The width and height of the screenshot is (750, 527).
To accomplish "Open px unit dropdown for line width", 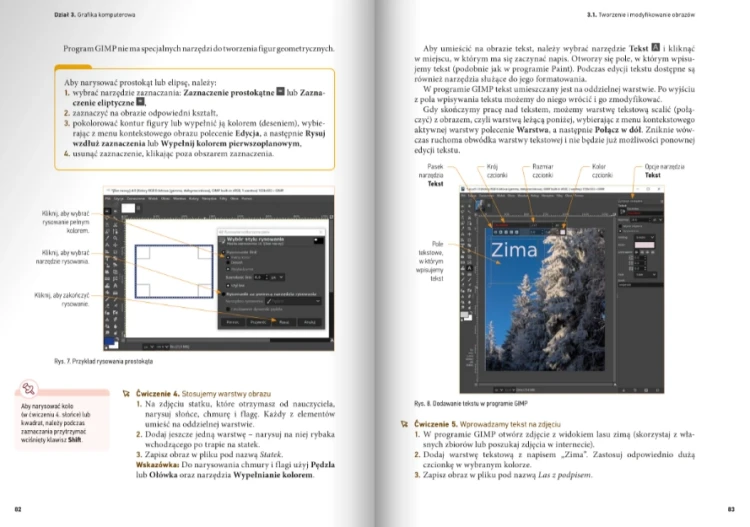I will (x=277, y=277).
